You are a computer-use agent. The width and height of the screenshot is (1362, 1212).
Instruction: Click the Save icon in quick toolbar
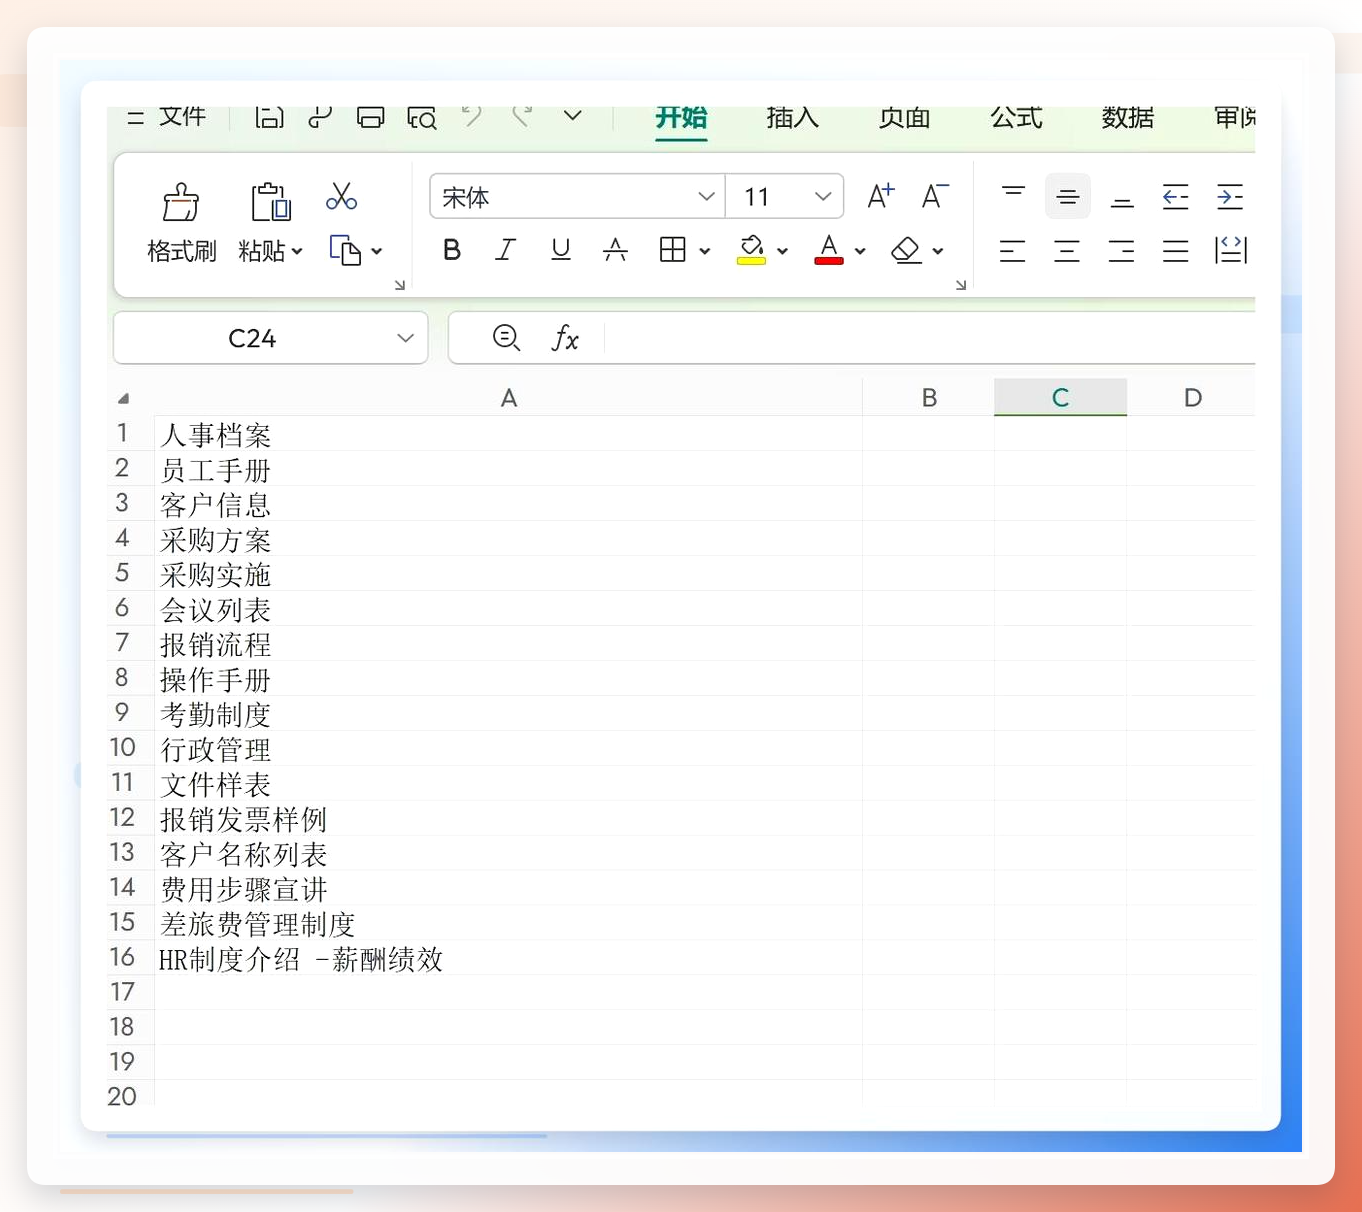[269, 117]
